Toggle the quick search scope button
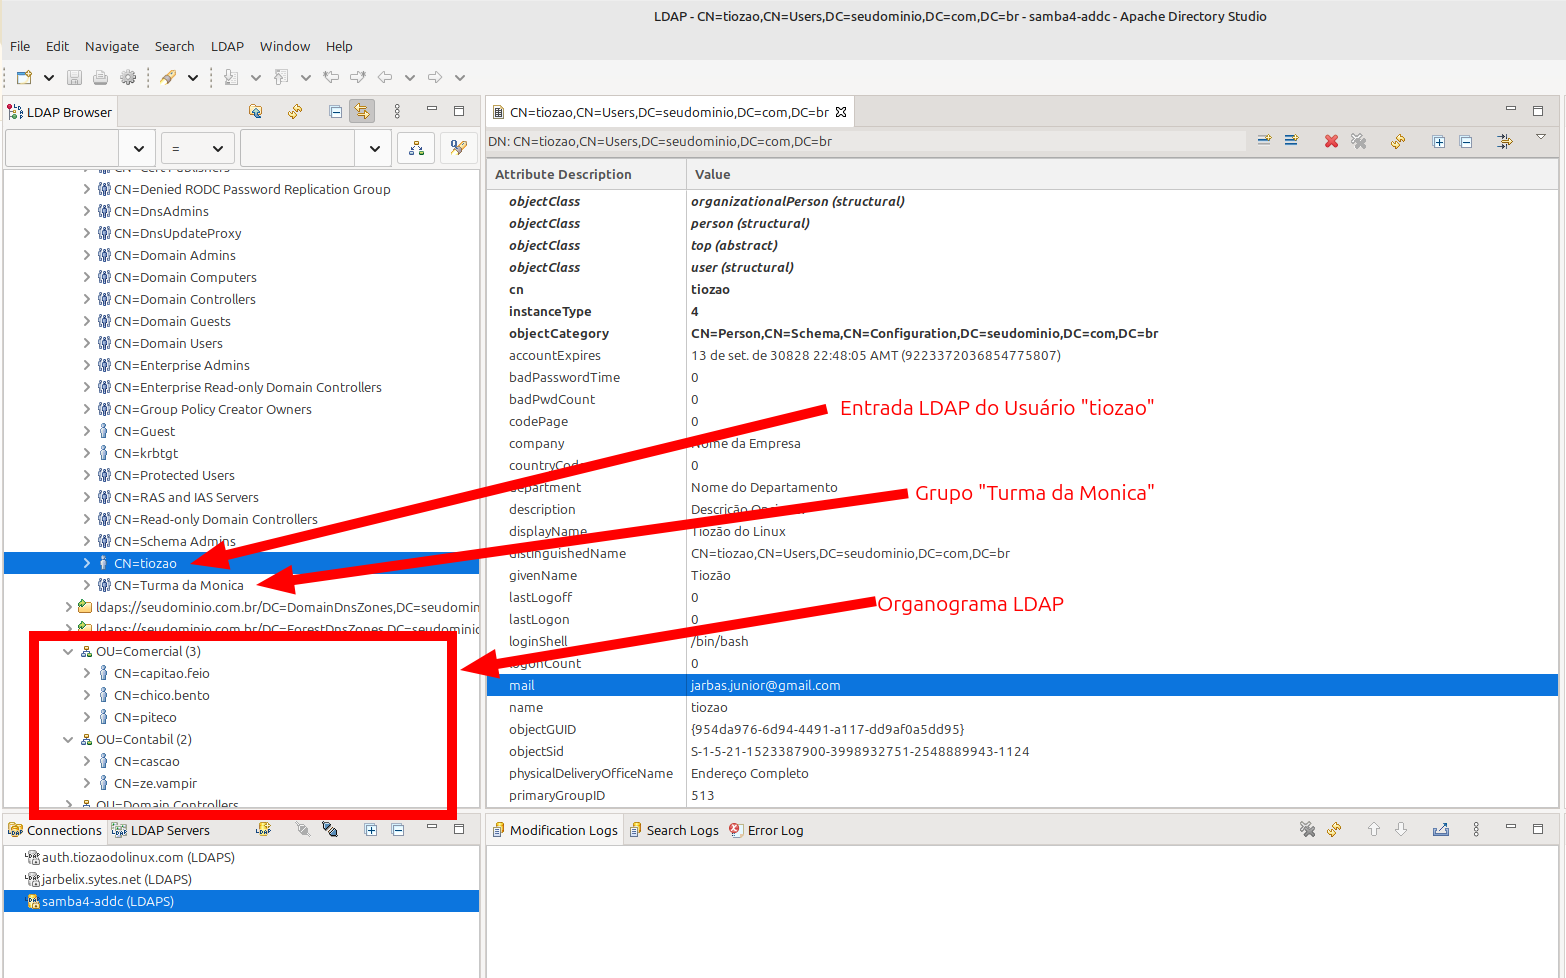 (416, 148)
